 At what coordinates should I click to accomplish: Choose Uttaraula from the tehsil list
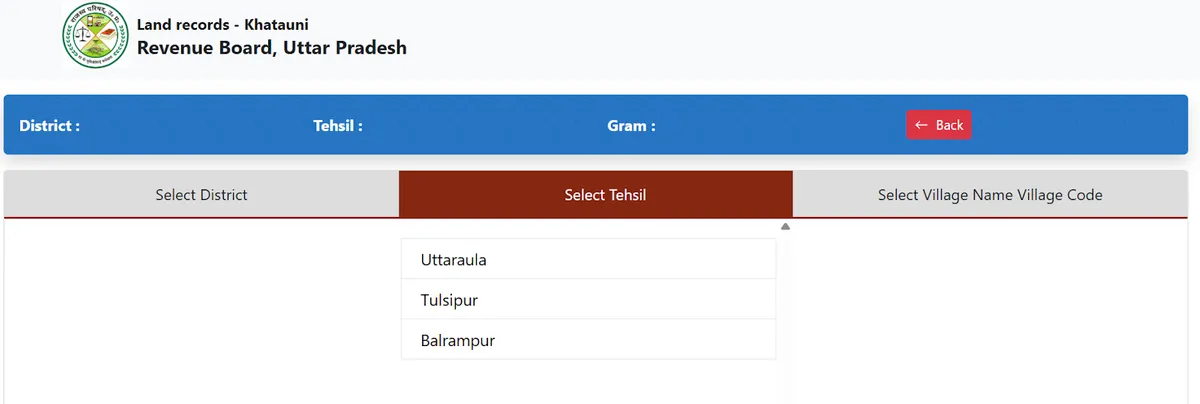pyautogui.click(x=588, y=259)
